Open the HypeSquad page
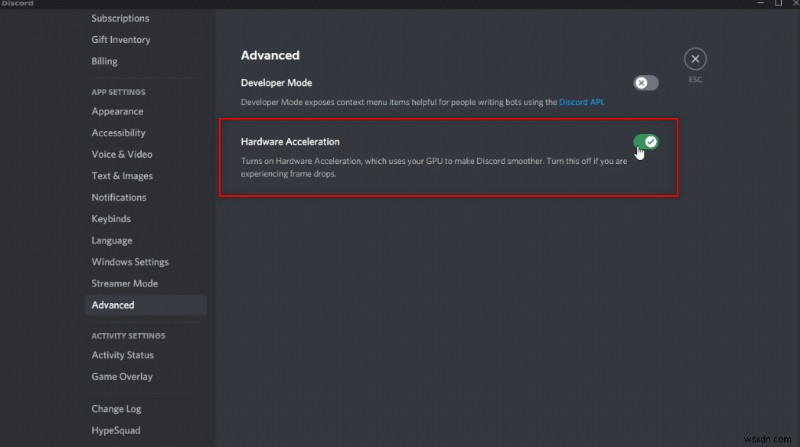Screen dimensions: 800x447 pyautogui.click(x=115, y=431)
